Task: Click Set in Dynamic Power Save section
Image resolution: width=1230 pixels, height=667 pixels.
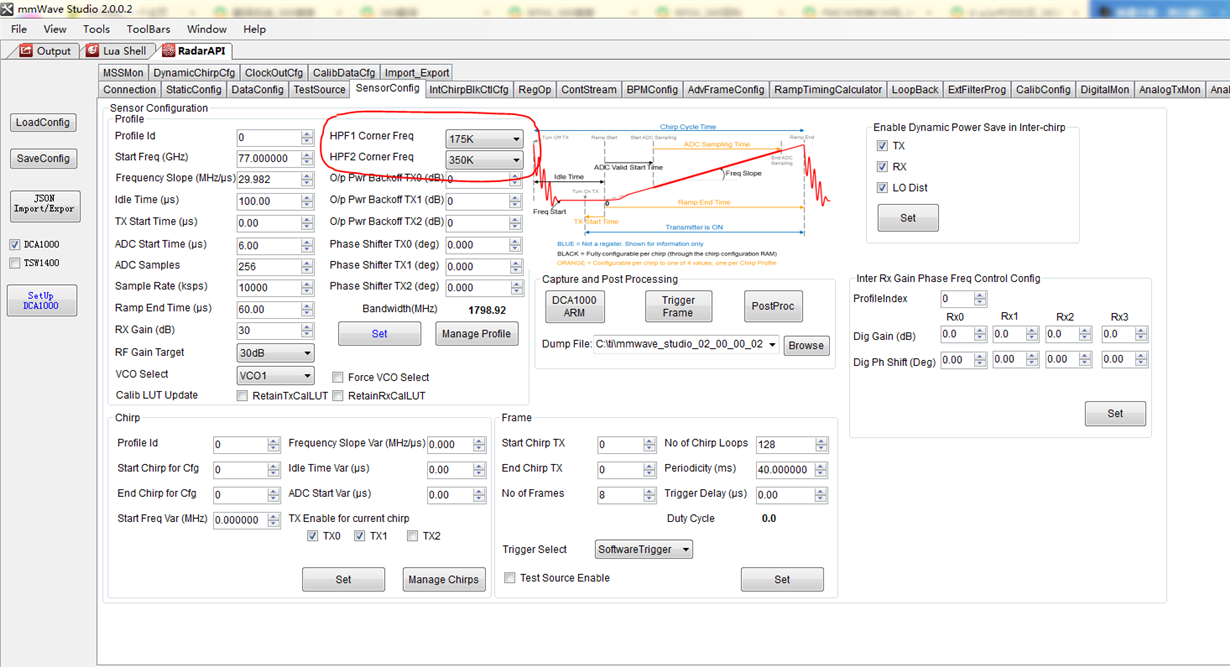Action: point(908,217)
